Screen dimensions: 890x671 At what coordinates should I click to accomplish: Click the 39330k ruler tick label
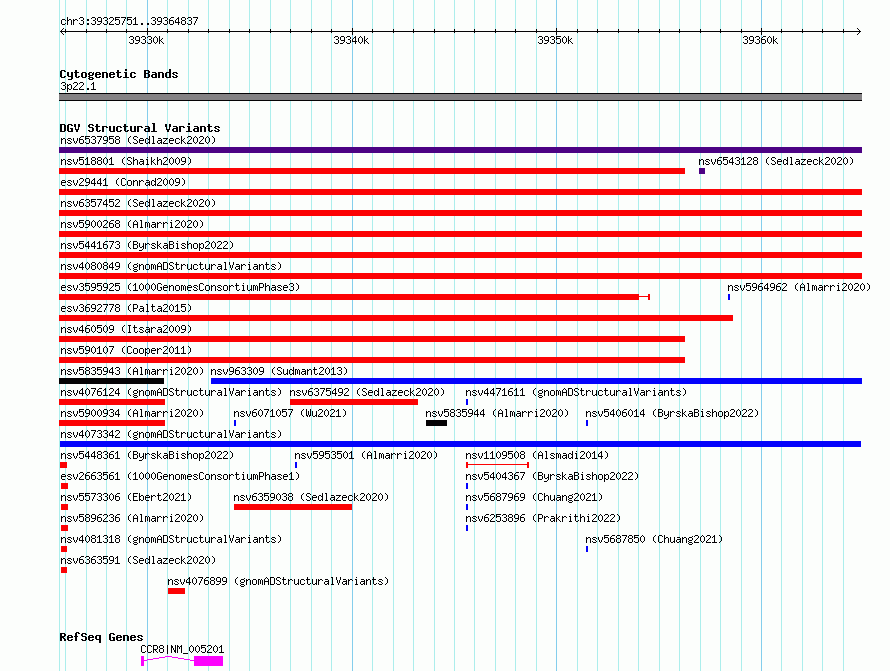146,40
